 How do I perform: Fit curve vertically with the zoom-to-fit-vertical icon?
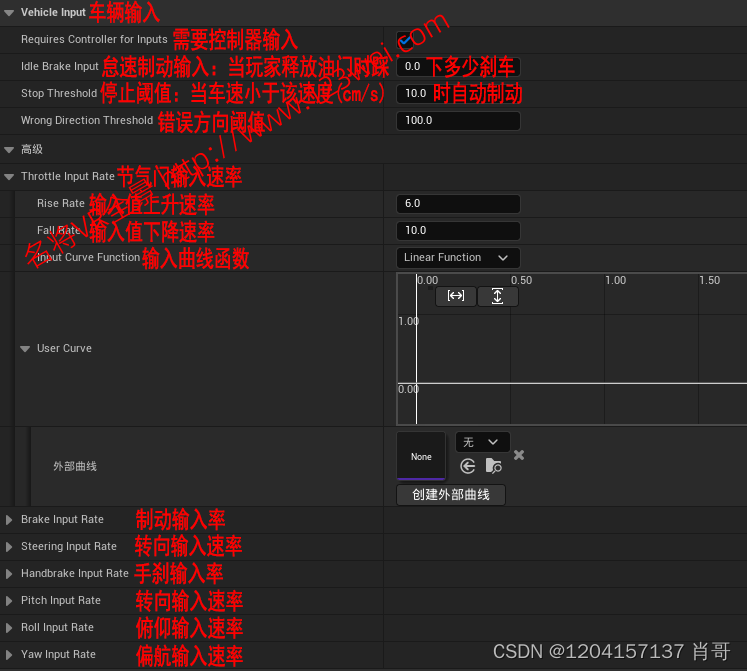(x=497, y=296)
